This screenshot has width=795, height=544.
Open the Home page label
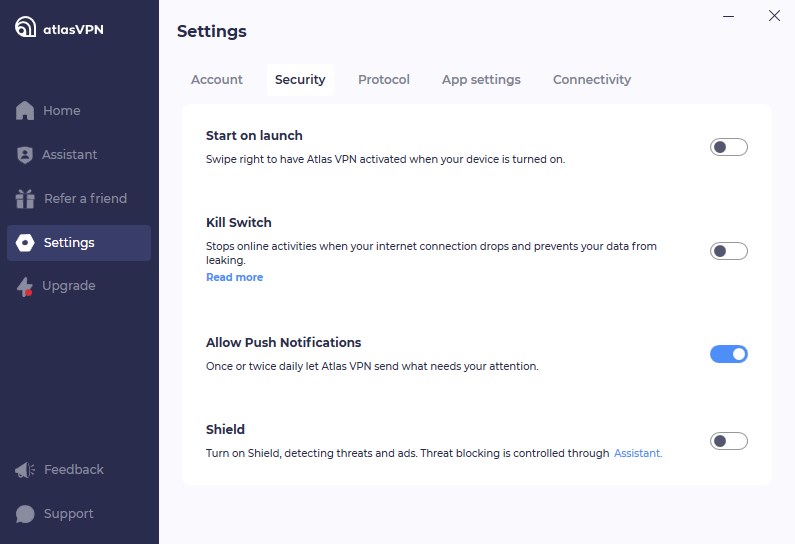click(61, 111)
